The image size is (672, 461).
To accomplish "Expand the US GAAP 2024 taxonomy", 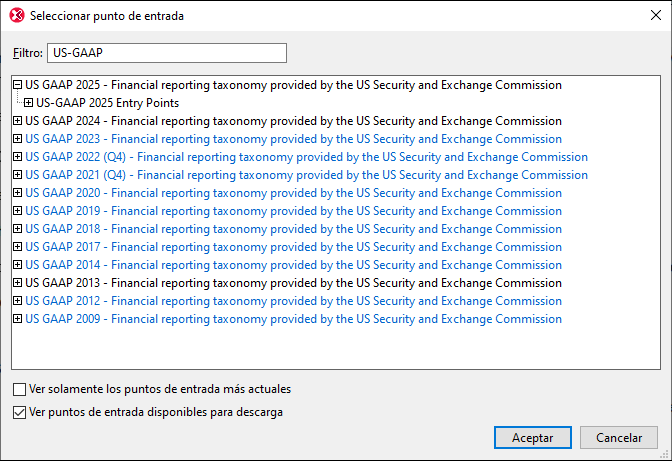I will (x=18, y=121).
